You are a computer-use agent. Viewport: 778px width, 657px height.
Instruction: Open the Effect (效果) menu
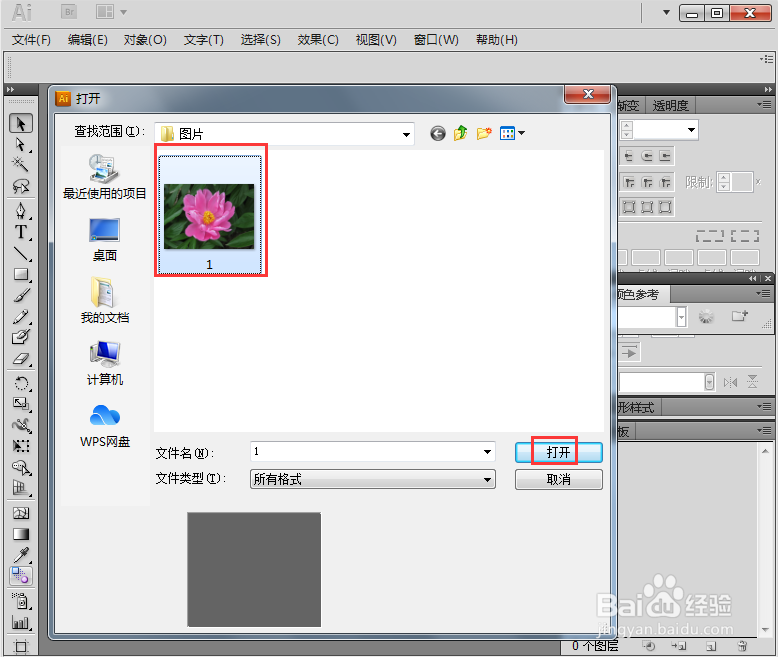pos(318,40)
